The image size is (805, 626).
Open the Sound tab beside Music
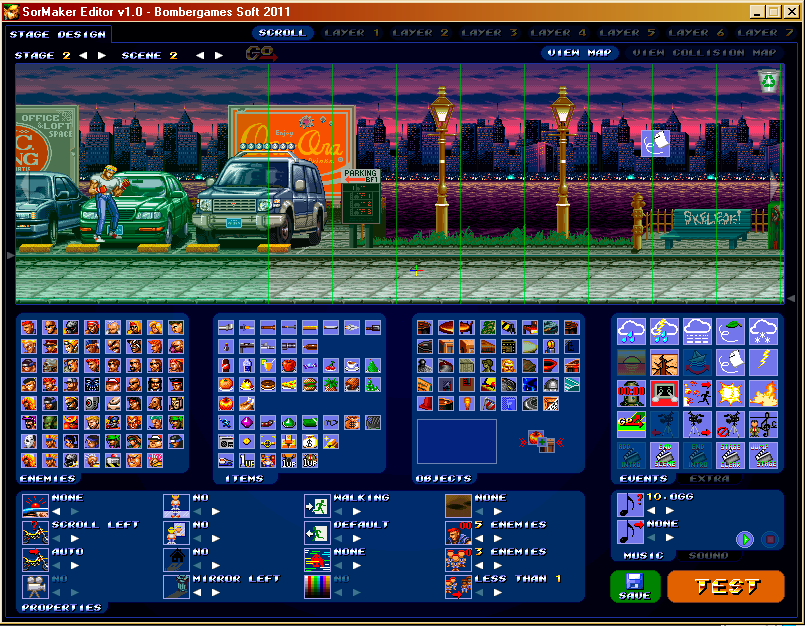708,556
